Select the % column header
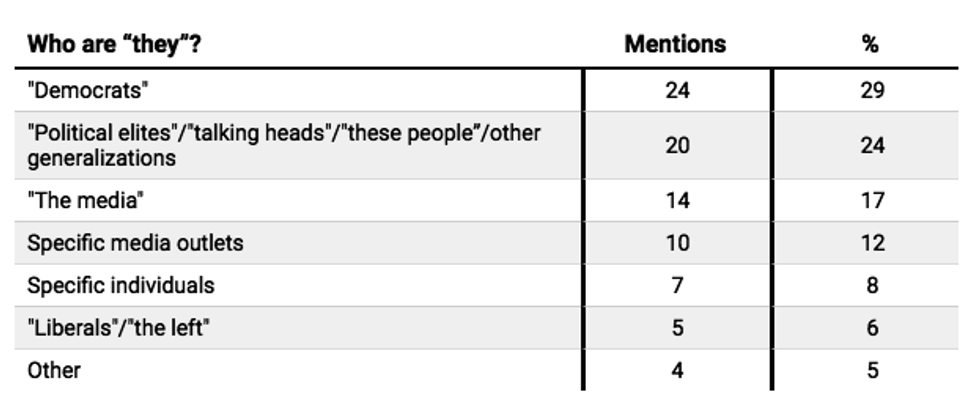The height and width of the screenshot is (412, 980). point(870,45)
